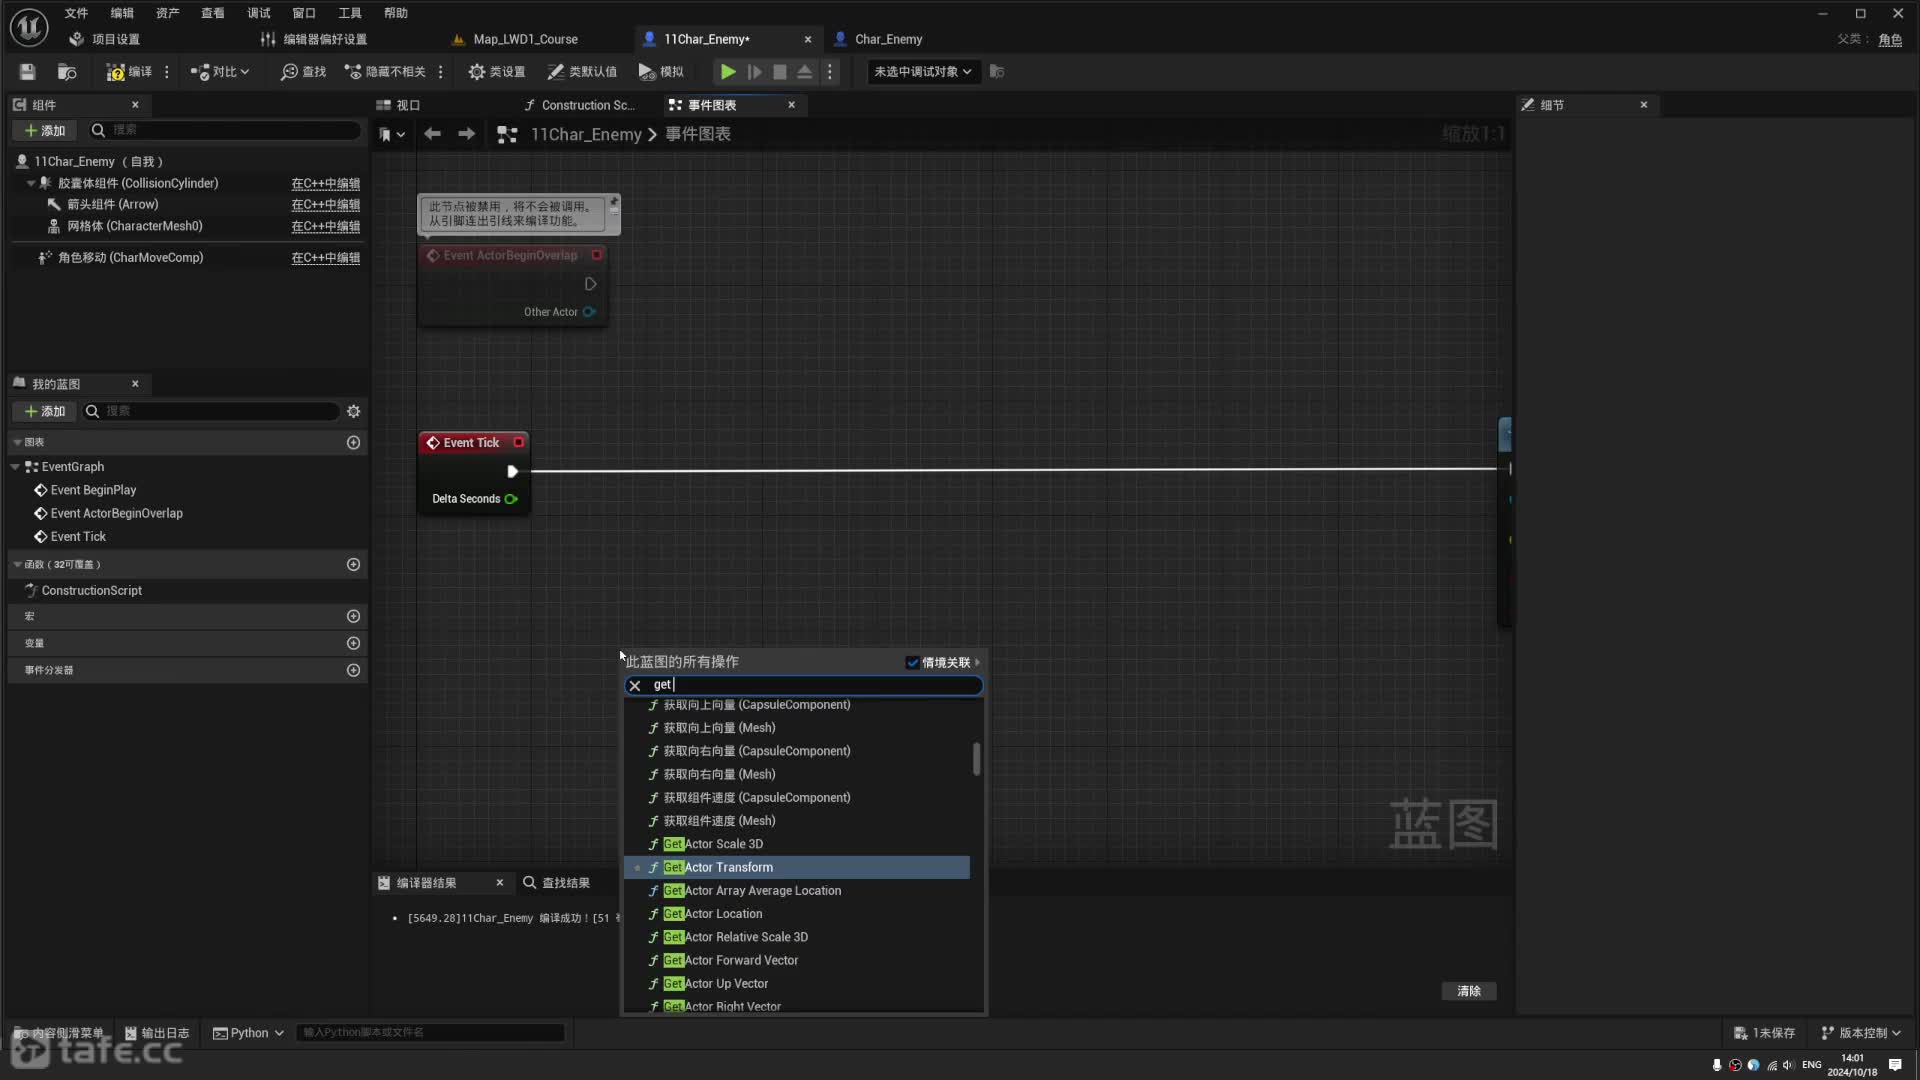This screenshot has width=1920, height=1080.
Task: Click 在C++中编辑 link for CharMoveComp
Action: pos(325,257)
